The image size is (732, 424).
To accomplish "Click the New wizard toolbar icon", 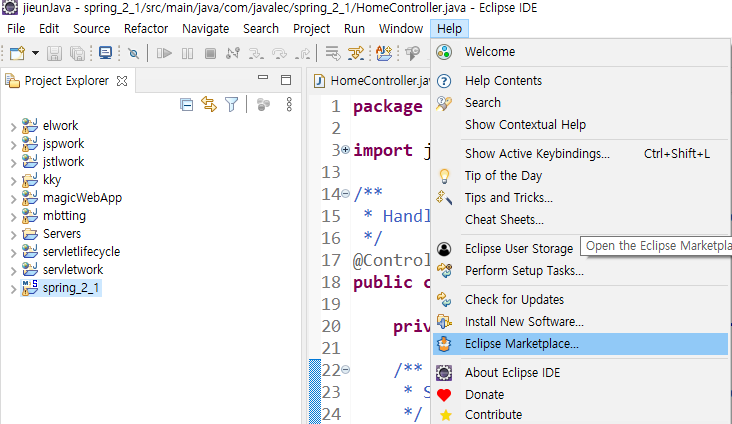I will pyautogui.click(x=17, y=53).
